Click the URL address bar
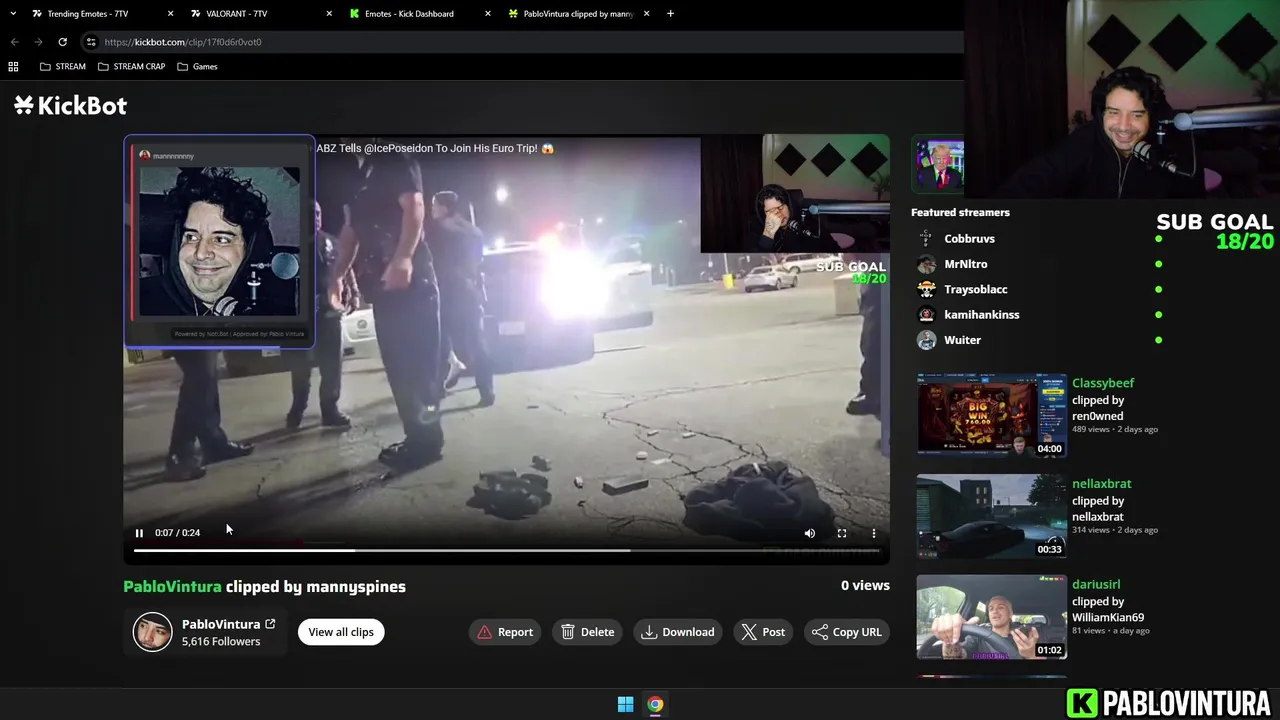 [x=520, y=42]
